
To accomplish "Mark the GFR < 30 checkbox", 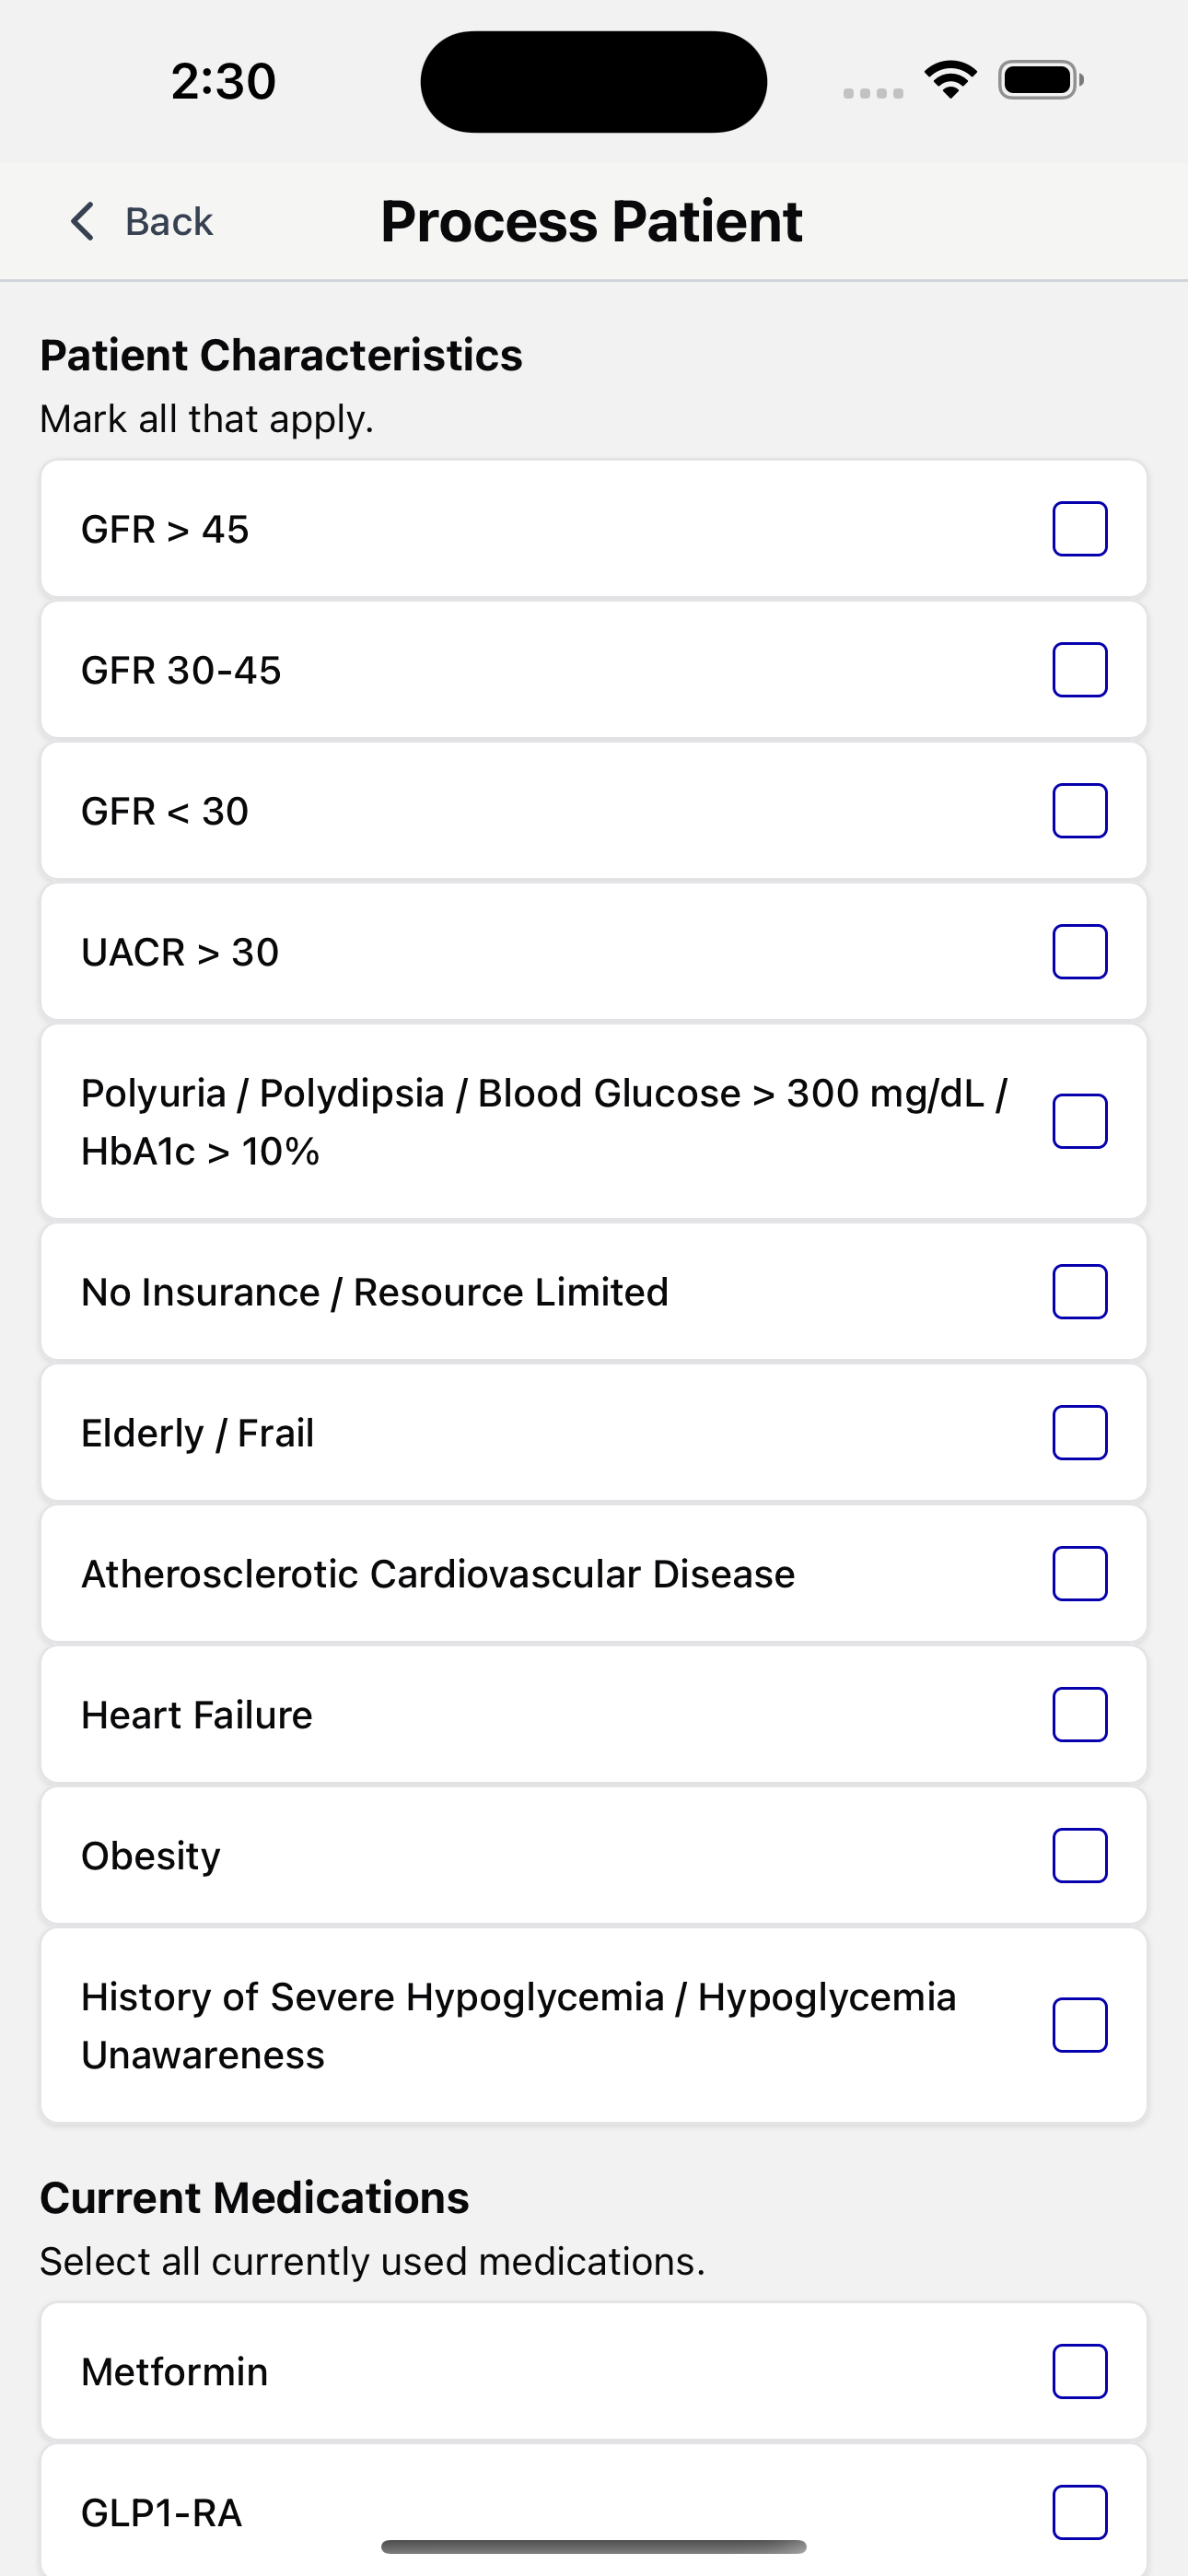I will pos(1080,810).
